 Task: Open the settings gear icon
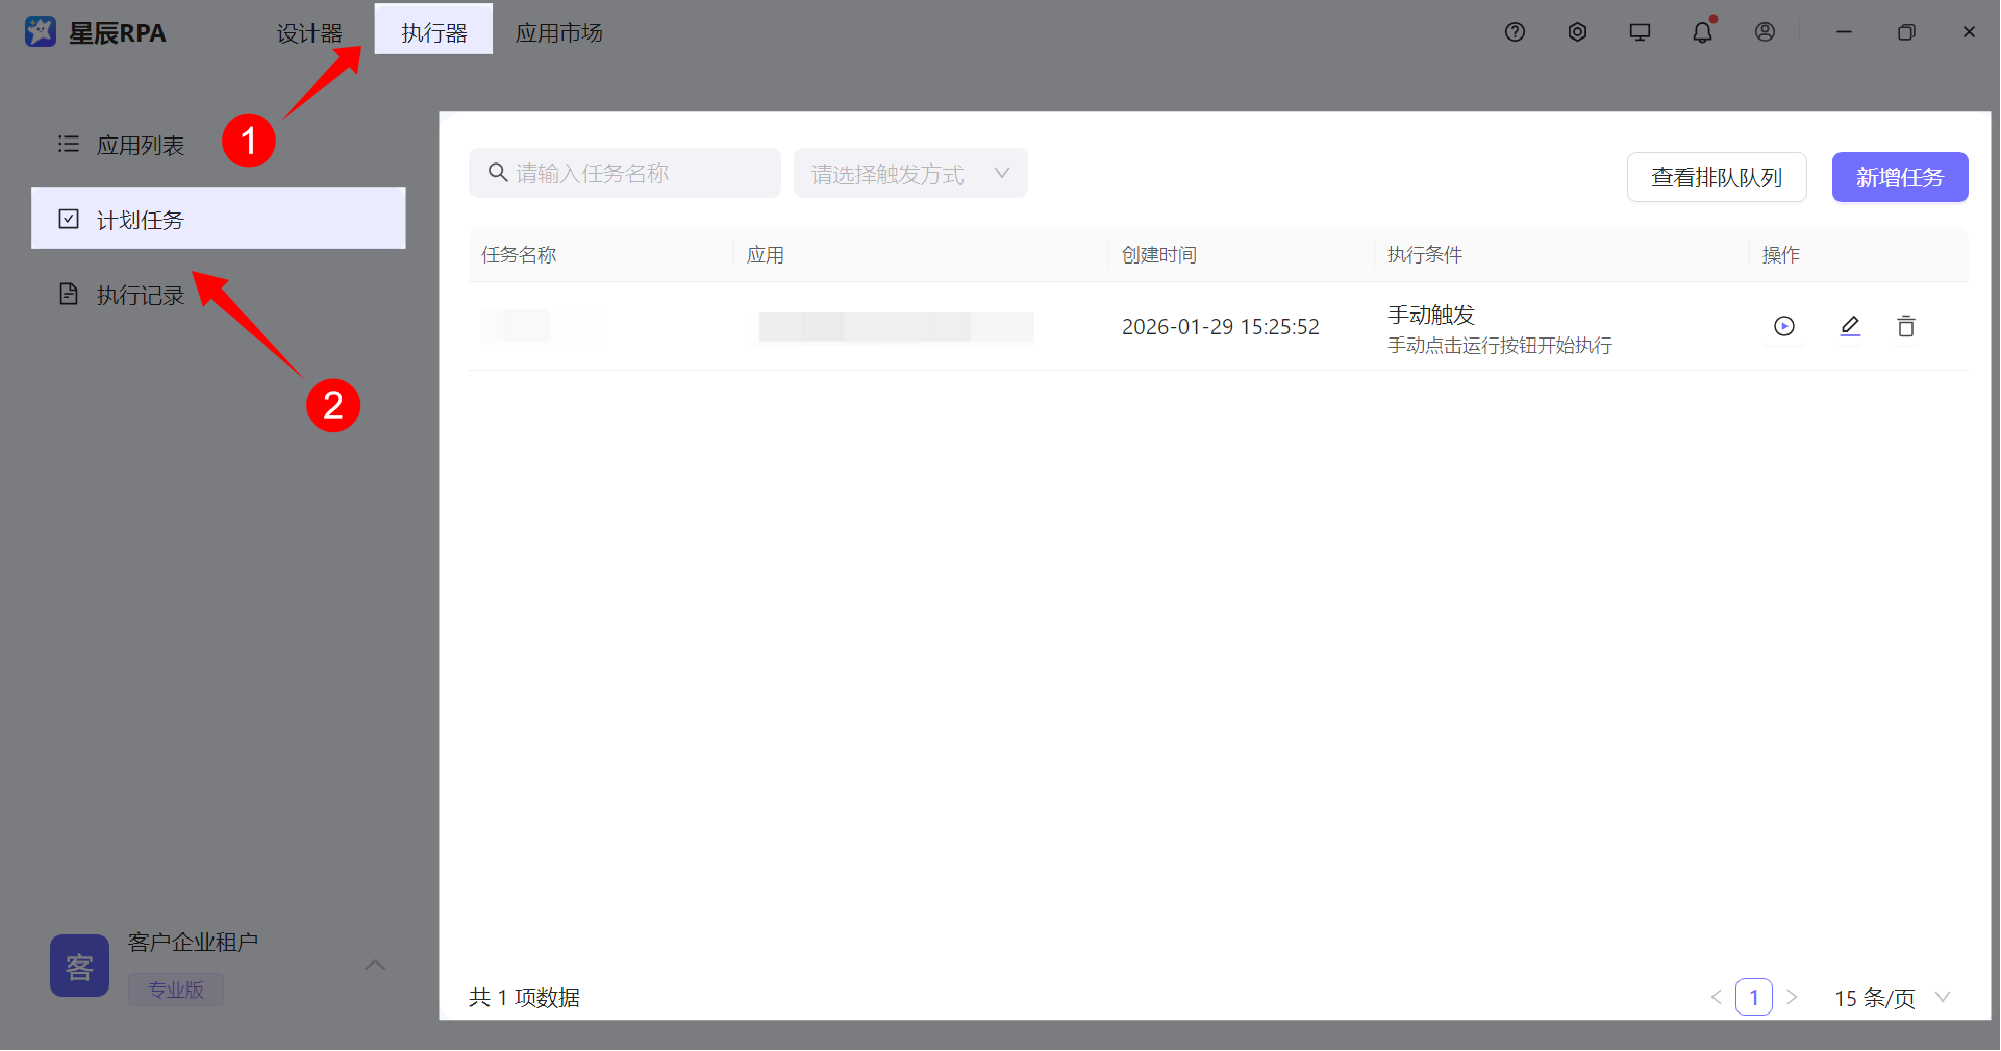(1577, 32)
